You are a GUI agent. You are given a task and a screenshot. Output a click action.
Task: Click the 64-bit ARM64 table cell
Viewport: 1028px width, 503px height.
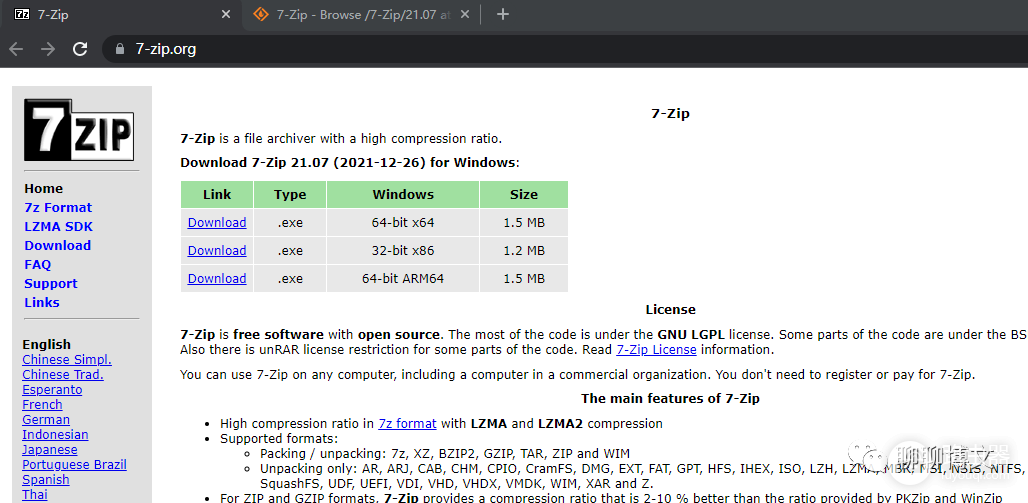[x=403, y=279]
